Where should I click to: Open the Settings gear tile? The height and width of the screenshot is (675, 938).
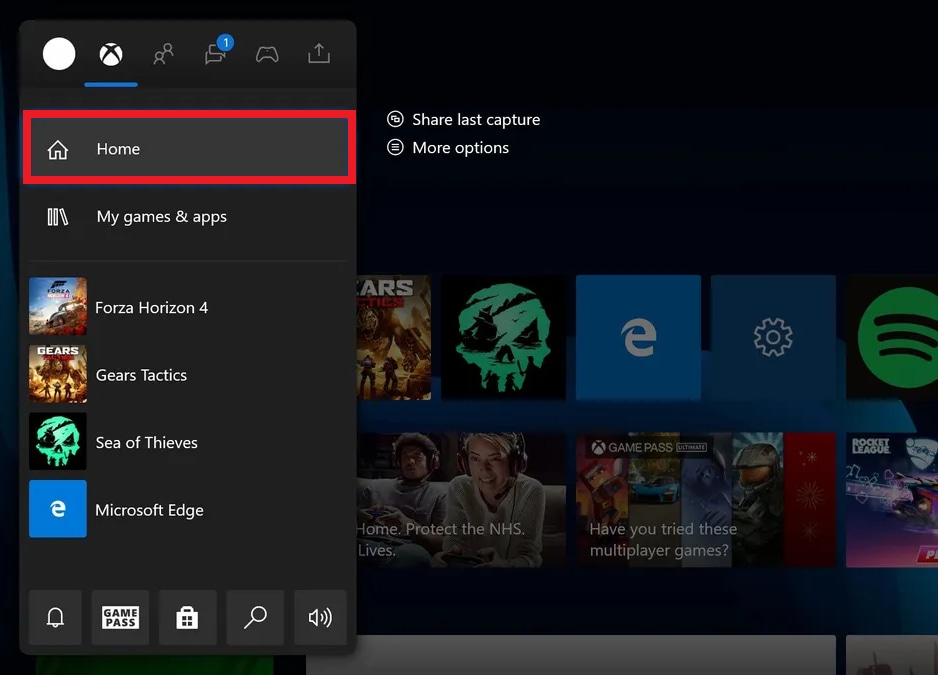tap(773, 337)
